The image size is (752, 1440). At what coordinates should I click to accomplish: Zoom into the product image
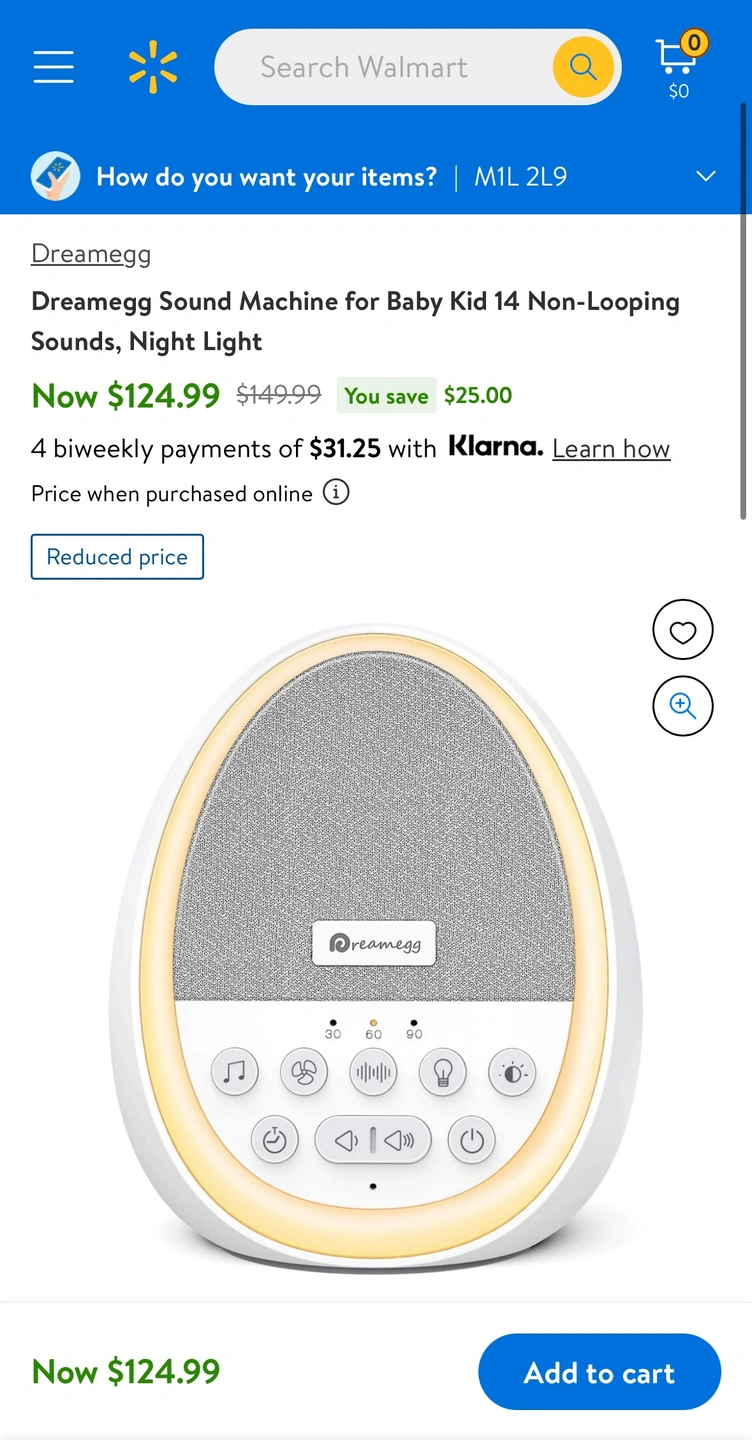click(682, 706)
